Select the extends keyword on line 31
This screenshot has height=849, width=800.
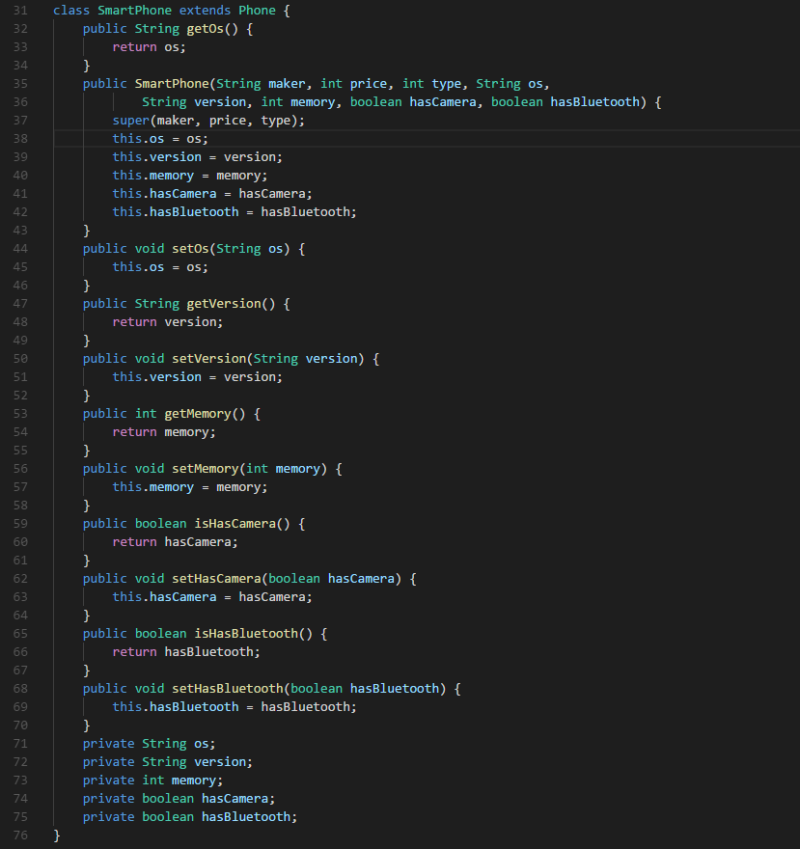click(x=206, y=10)
